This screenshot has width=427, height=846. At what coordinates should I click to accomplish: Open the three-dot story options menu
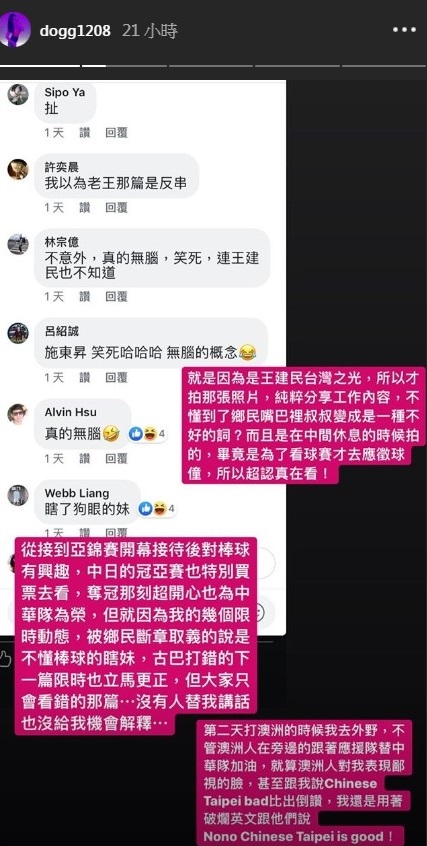(404, 30)
